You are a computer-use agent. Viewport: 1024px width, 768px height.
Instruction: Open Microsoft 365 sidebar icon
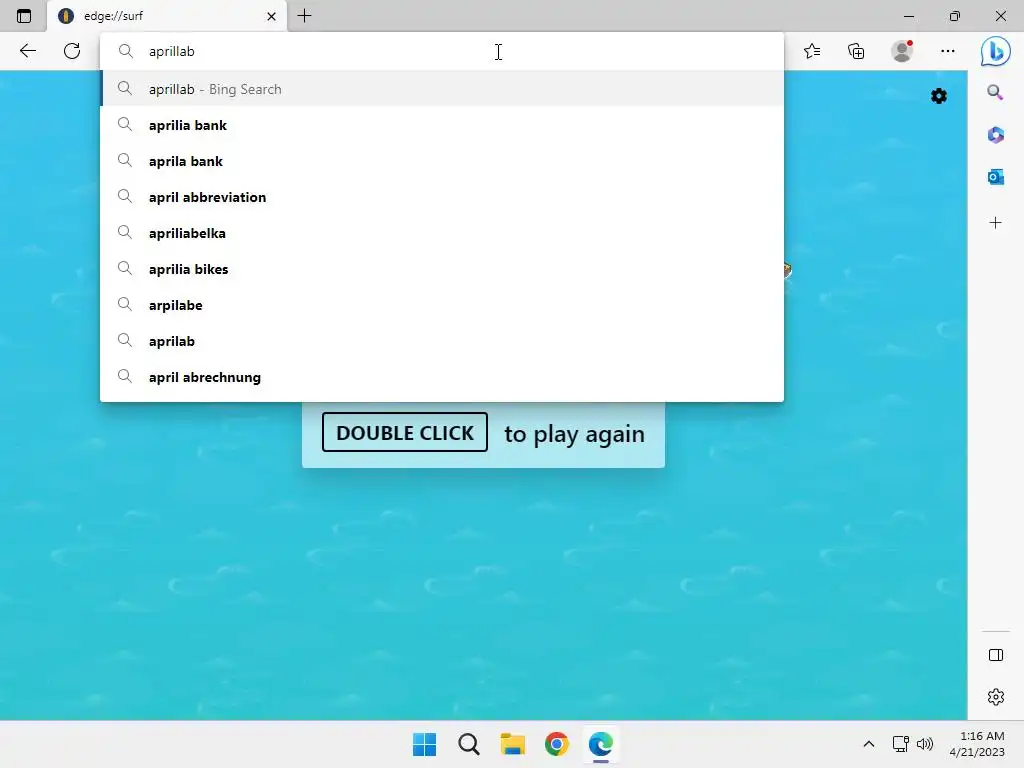pyautogui.click(x=995, y=135)
